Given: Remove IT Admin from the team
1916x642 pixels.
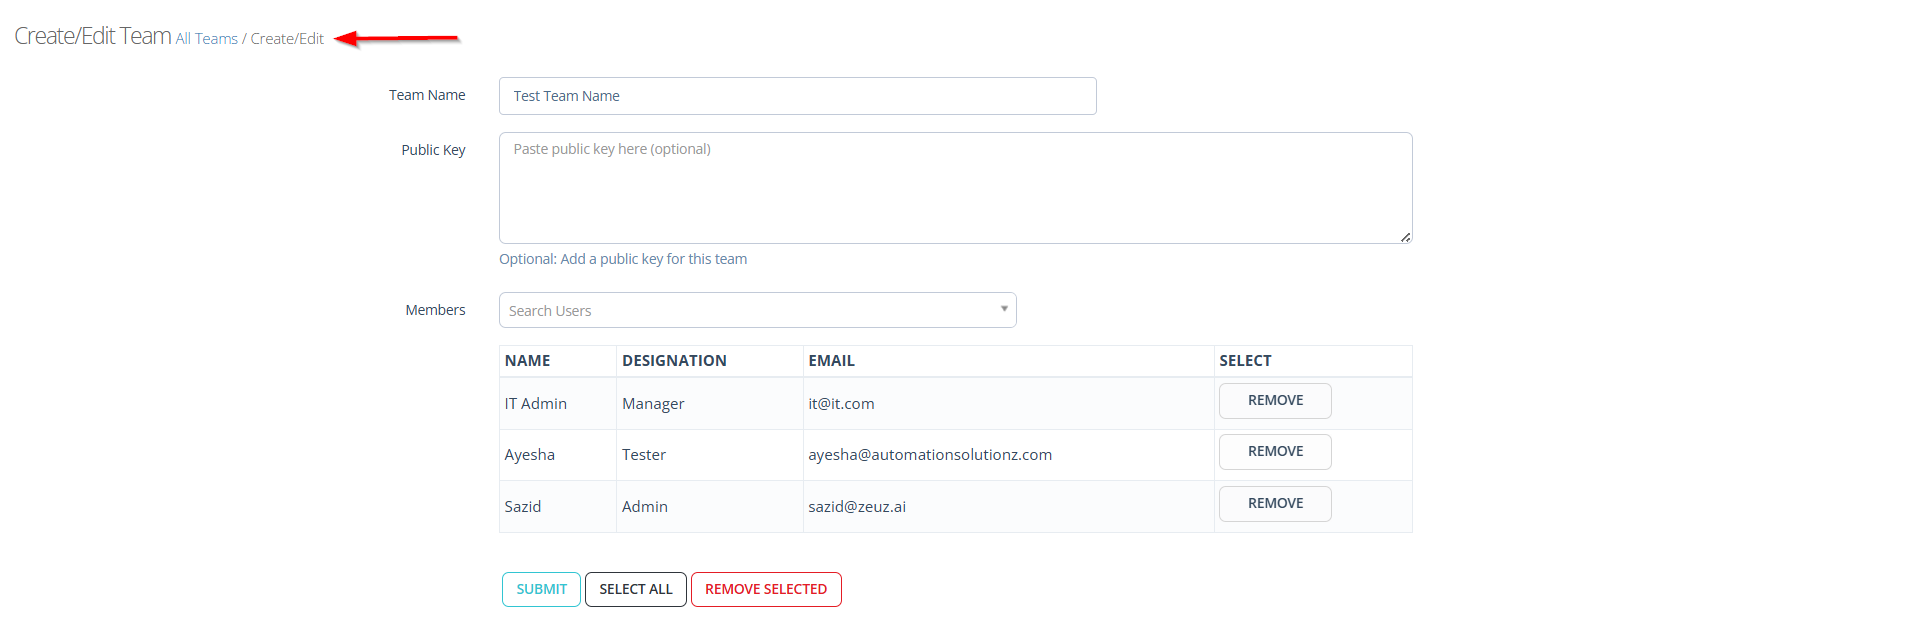Looking at the screenshot, I should (x=1274, y=401).
